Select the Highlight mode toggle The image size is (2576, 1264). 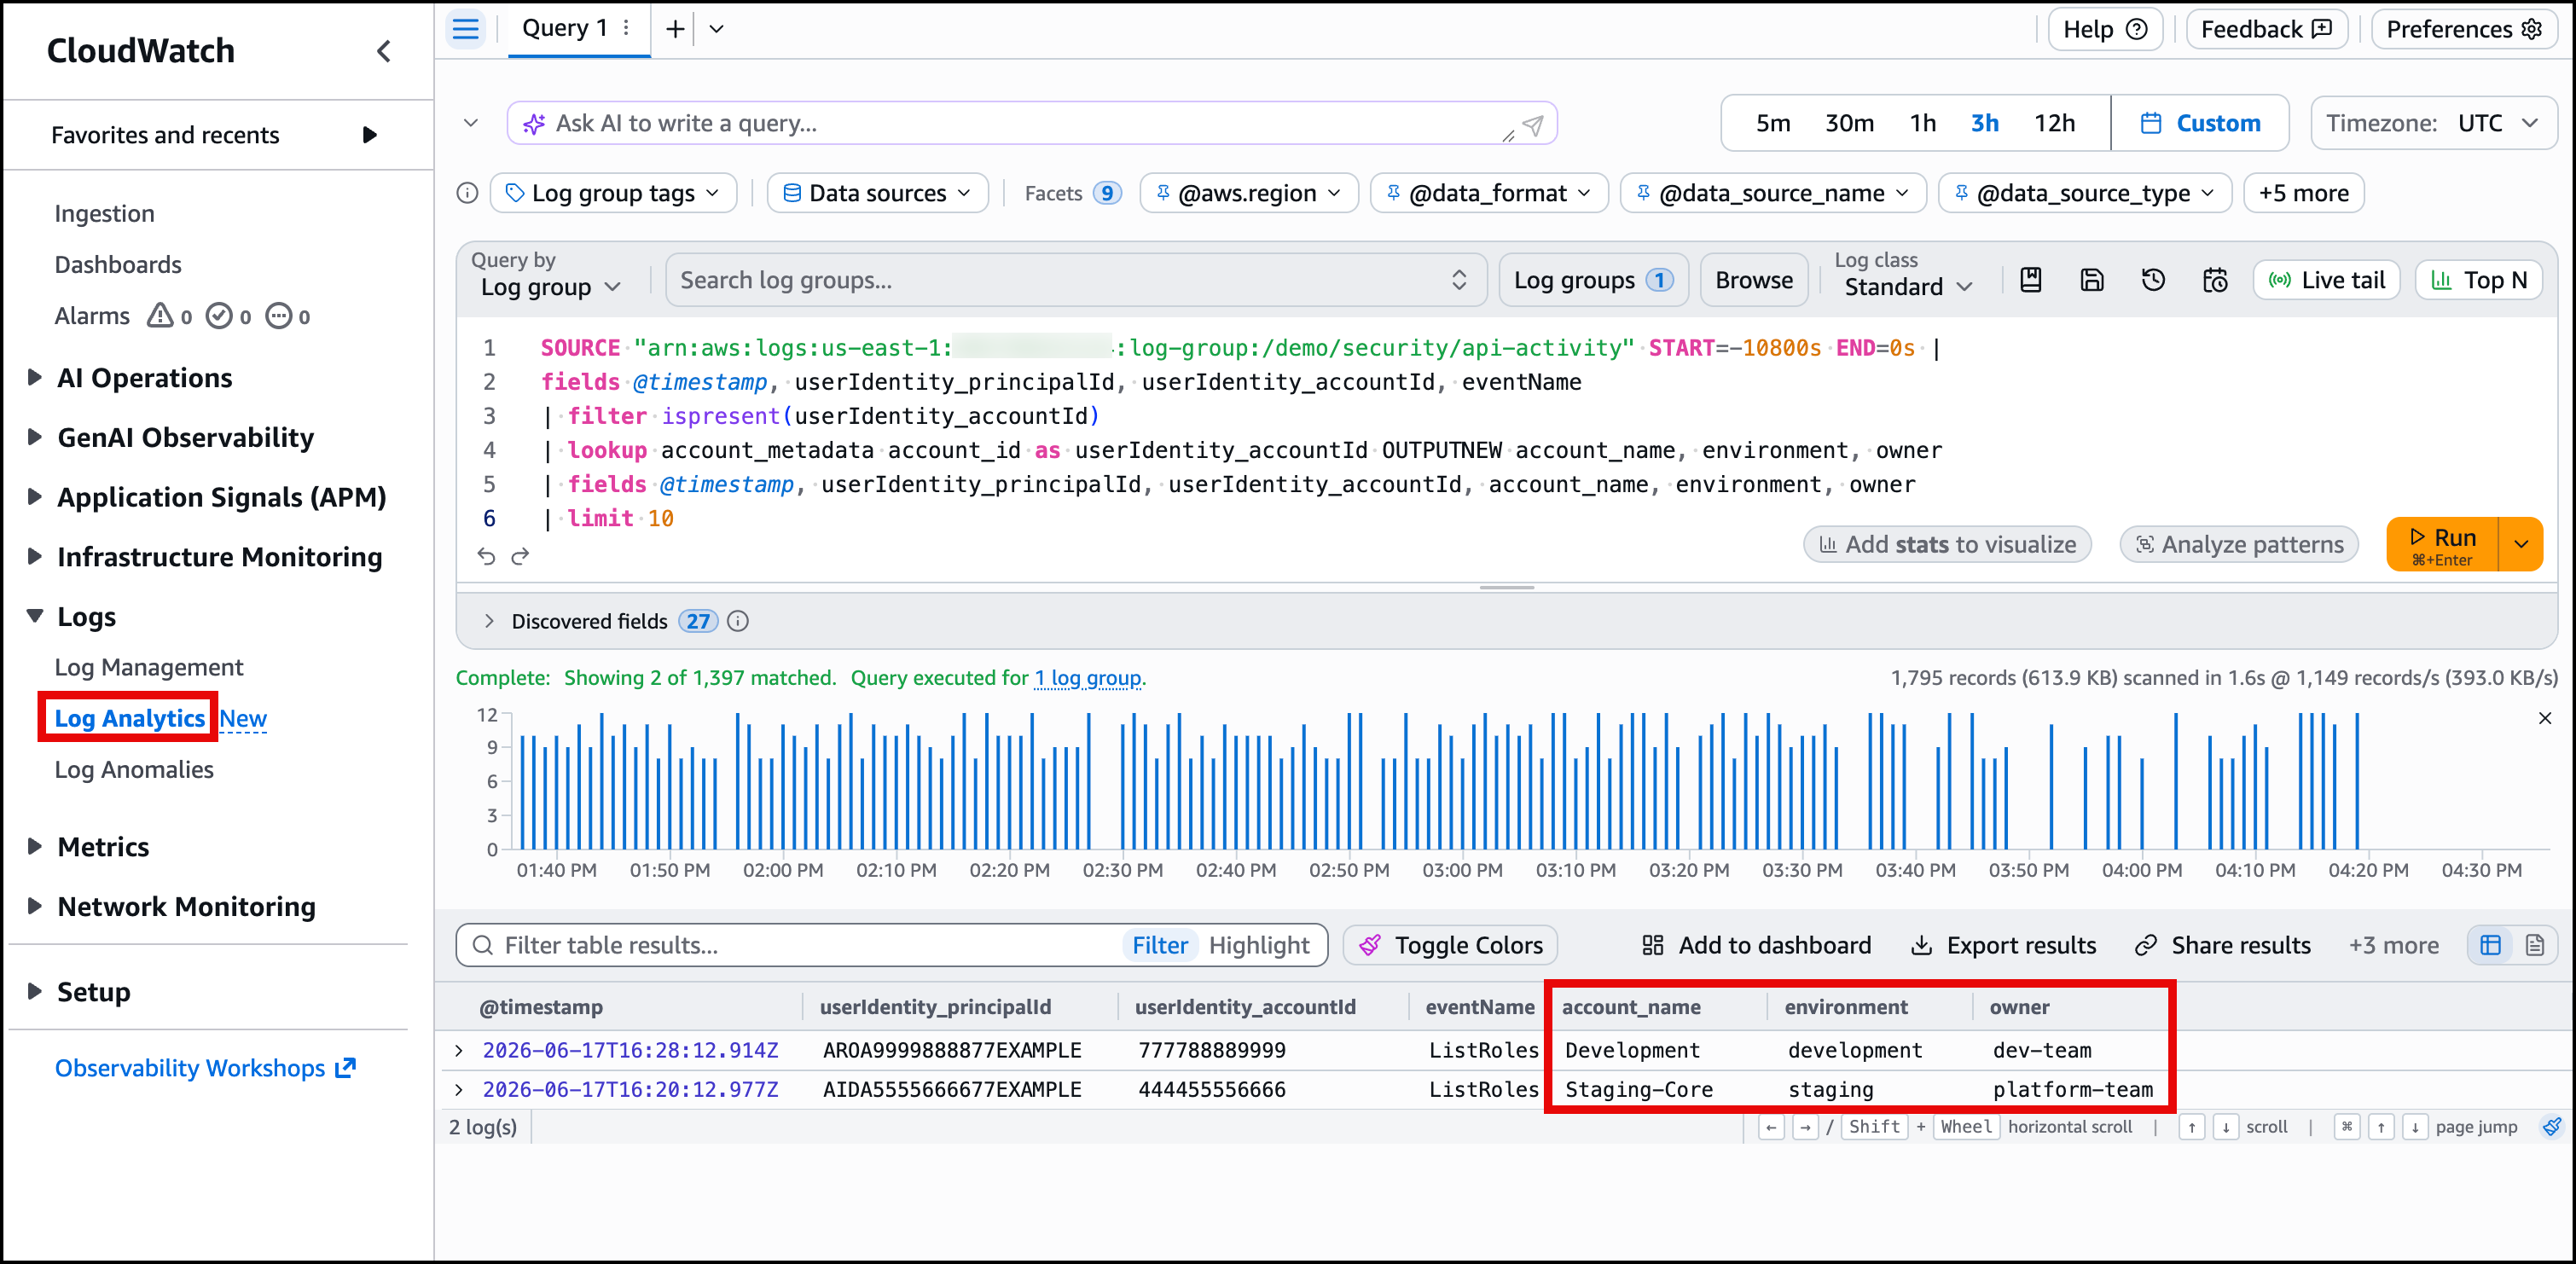click(1259, 945)
